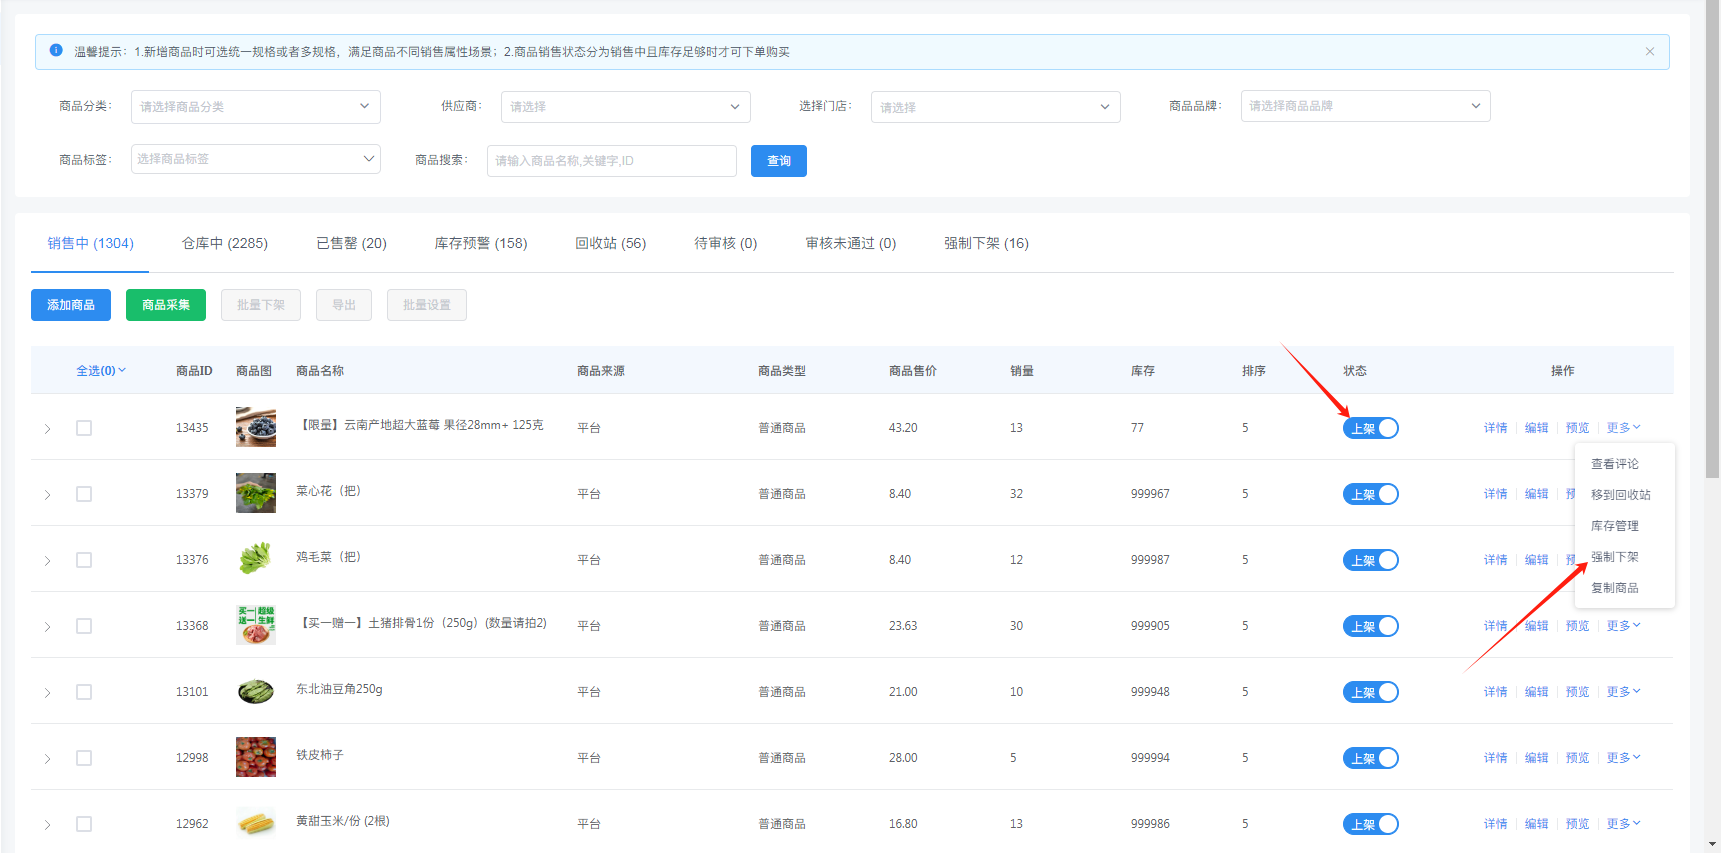This screenshot has width=1721, height=853.
Task: Select 库存管理 in the more menu
Action: [x=1615, y=526]
